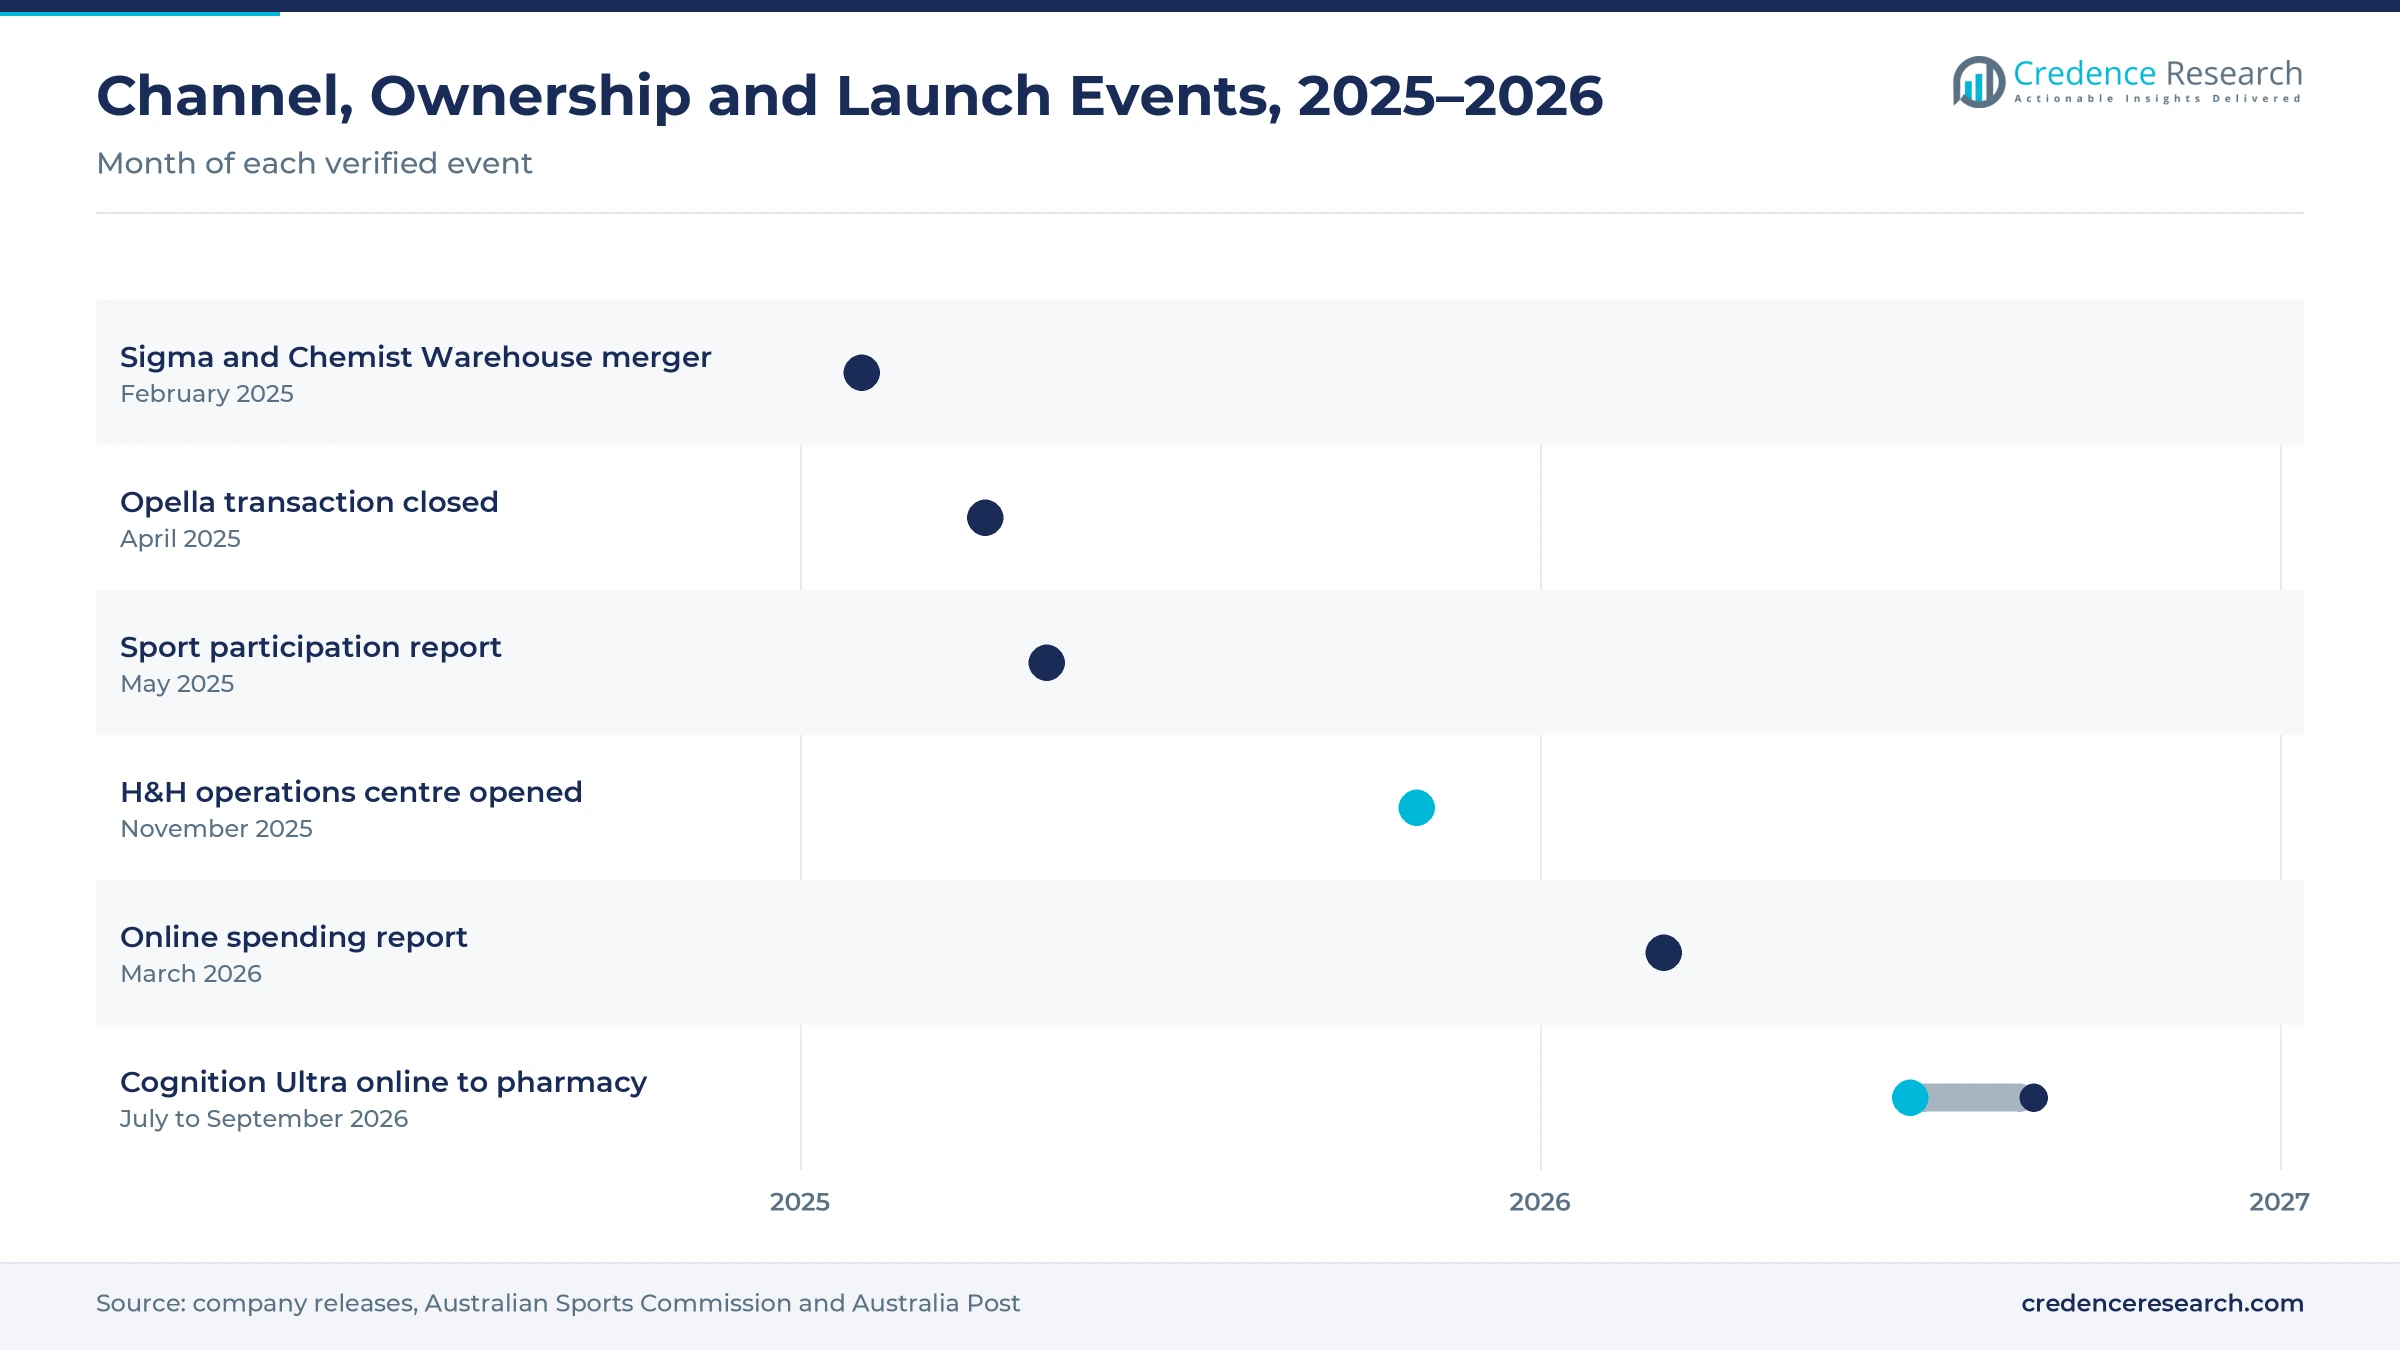Click the "March 2026" date text
The width and height of the screenshot is (2400, 1350).
[x=191, y=974]
